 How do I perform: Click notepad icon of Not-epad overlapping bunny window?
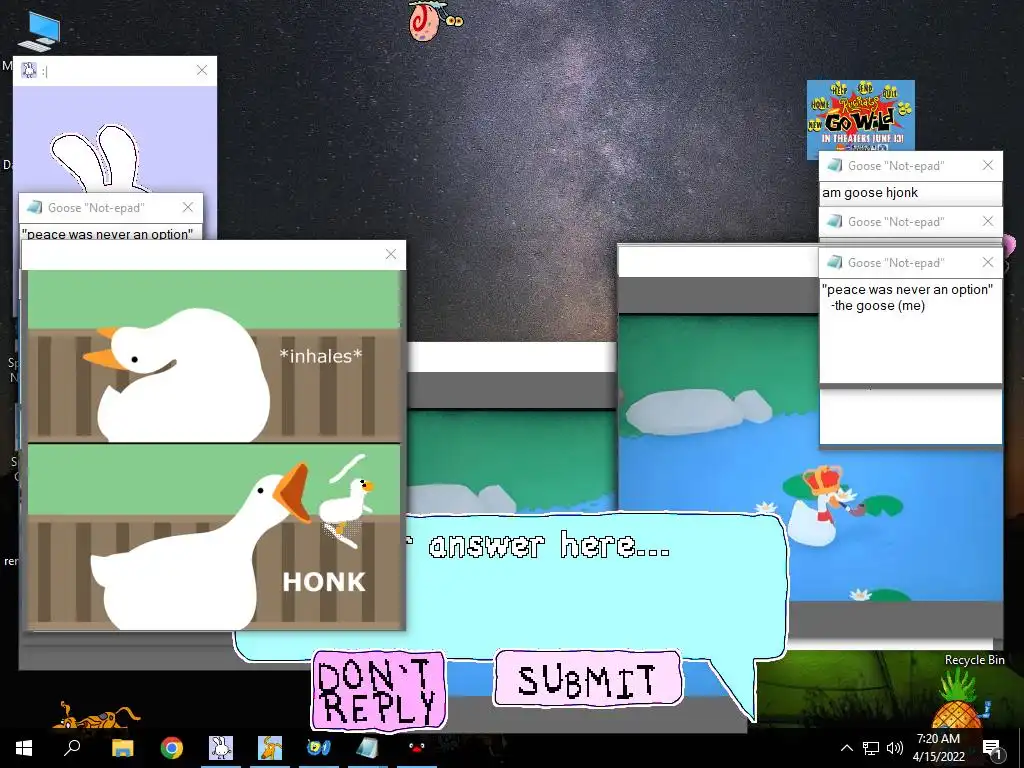(34, 207)
